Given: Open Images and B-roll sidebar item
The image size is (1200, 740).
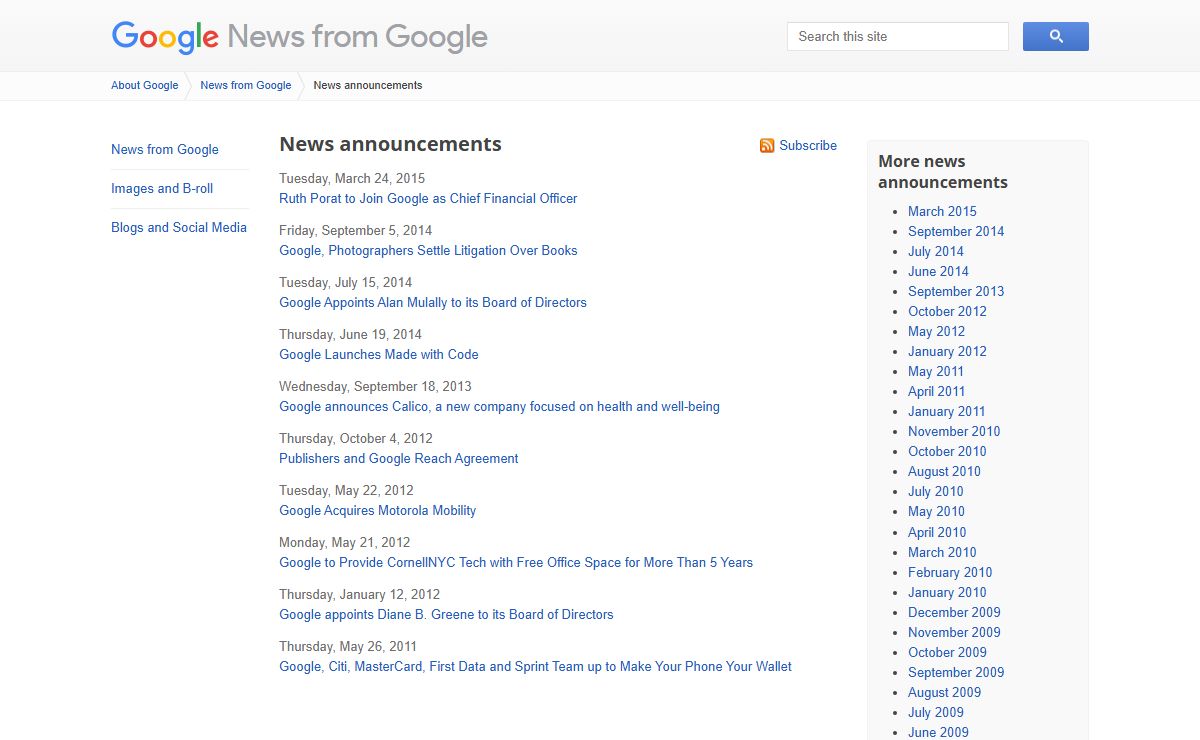Looking at the screenshot, I should [x=162, y=188].
